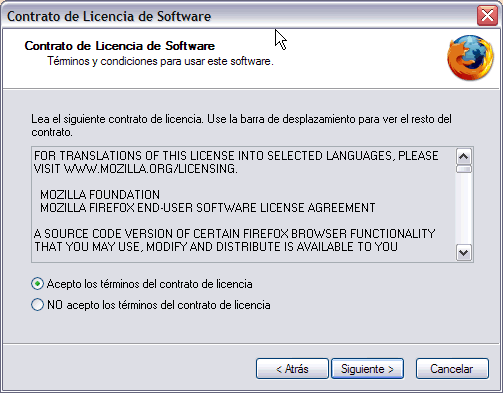503x393 pixels.
Task: Click the WWW.MOZILLA.ORG/LICENSING text in the license
Action: [x=151, y=169]
